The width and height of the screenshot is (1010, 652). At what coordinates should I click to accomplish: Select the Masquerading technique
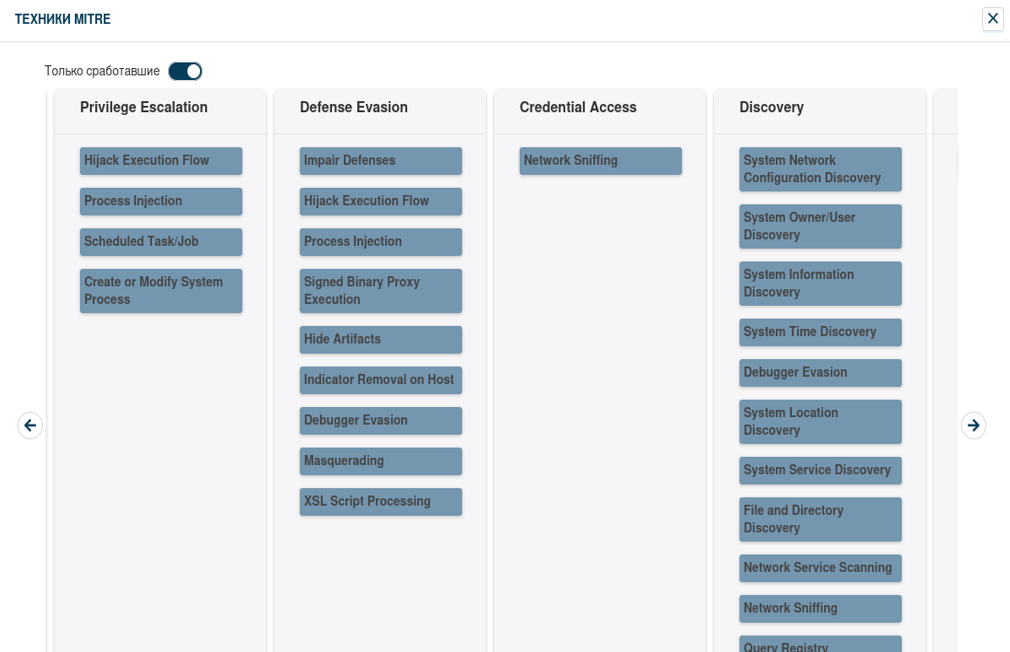(x=381, y=461)
